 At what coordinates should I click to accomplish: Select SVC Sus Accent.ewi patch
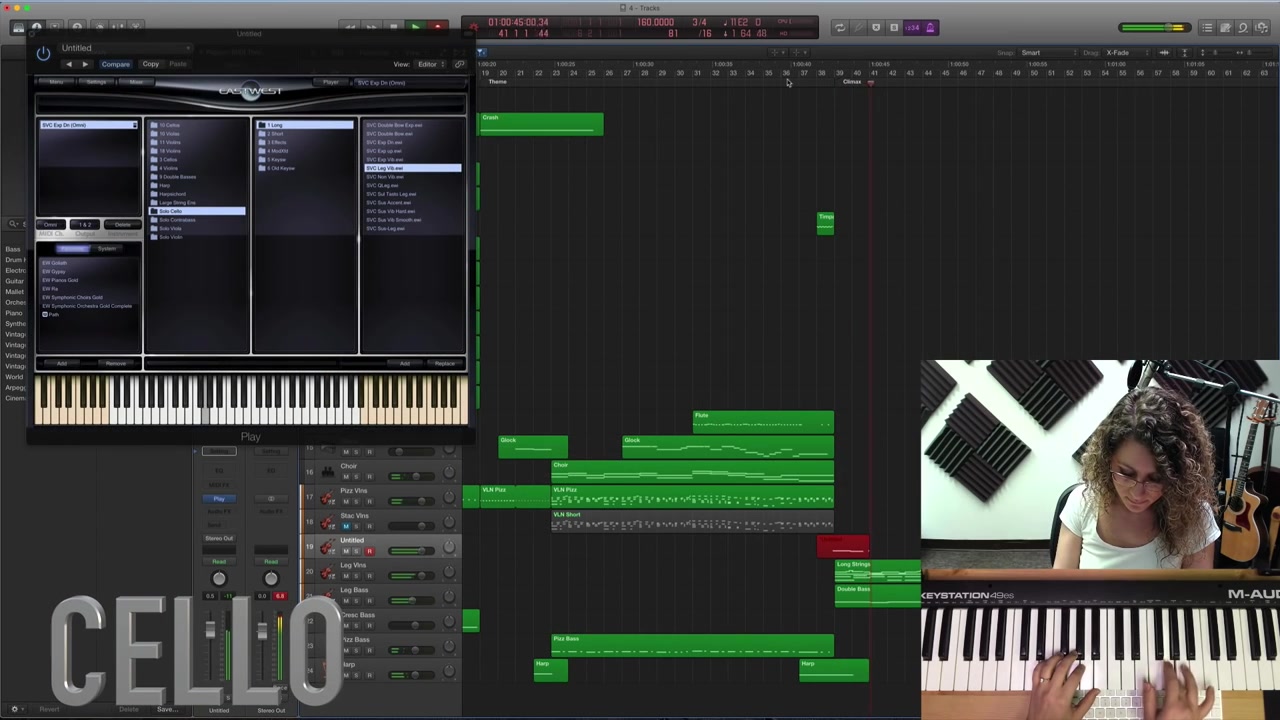pos(412,202)
